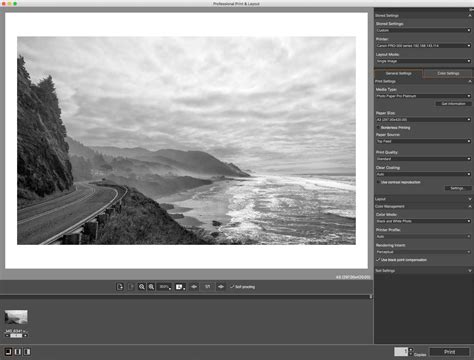Collapse the Stored Settings section
The height and width of the screenshot is (360, 474).
[470, 16]
